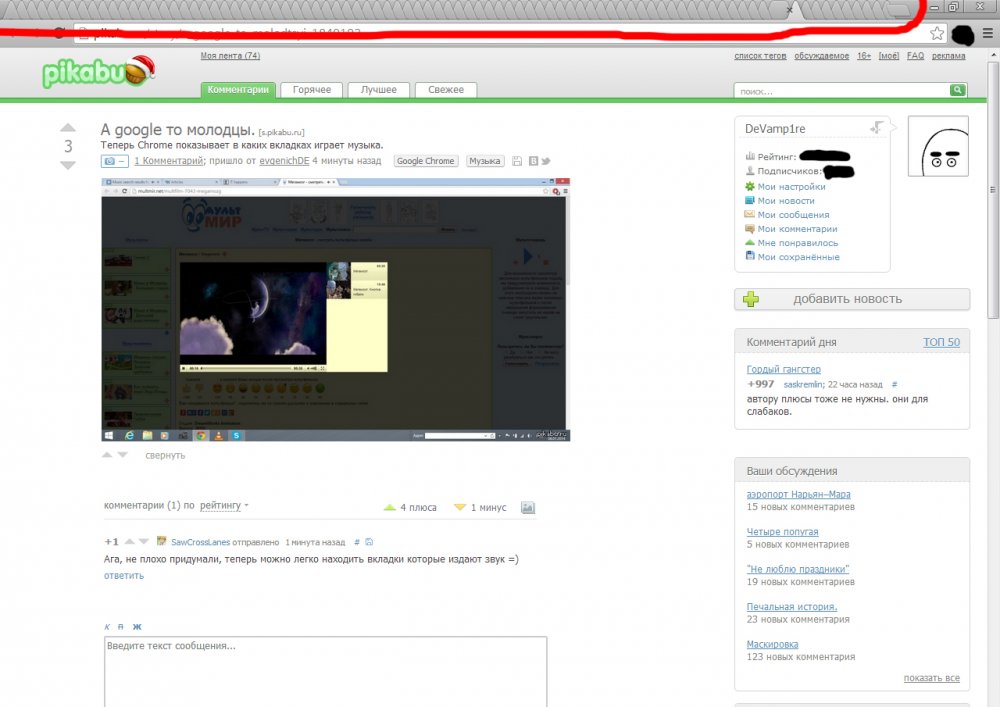The height and width of the screenshot is (707, 1000).
Task: Click the comment message text field
Action: (x=325, y=672)
